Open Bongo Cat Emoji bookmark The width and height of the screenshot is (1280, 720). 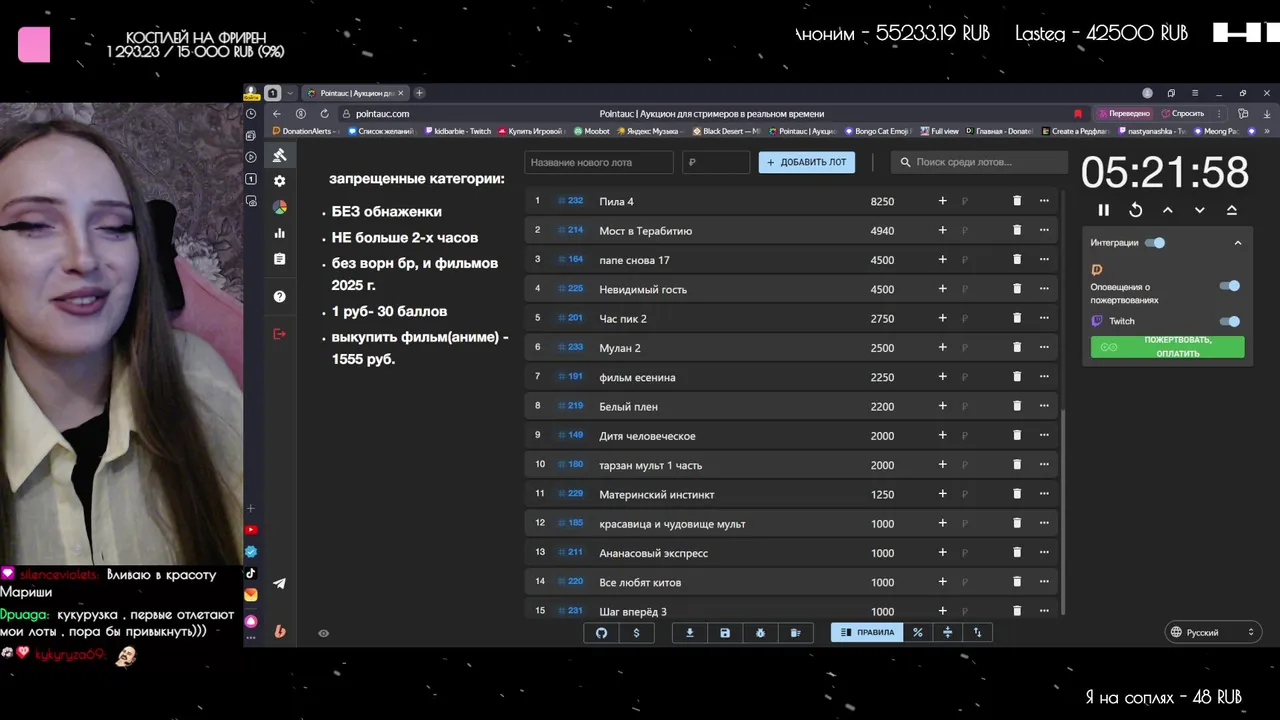878,131
